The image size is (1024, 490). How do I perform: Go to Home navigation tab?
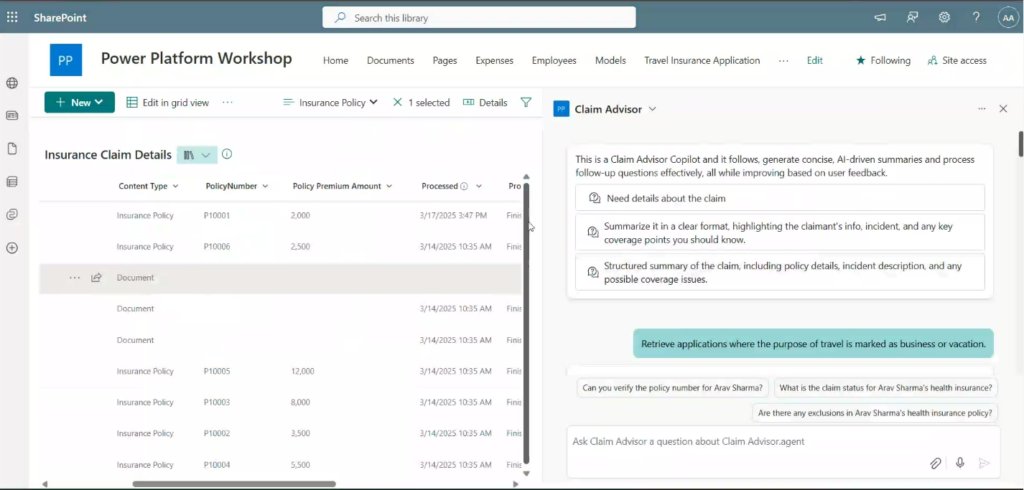point(336,60)
